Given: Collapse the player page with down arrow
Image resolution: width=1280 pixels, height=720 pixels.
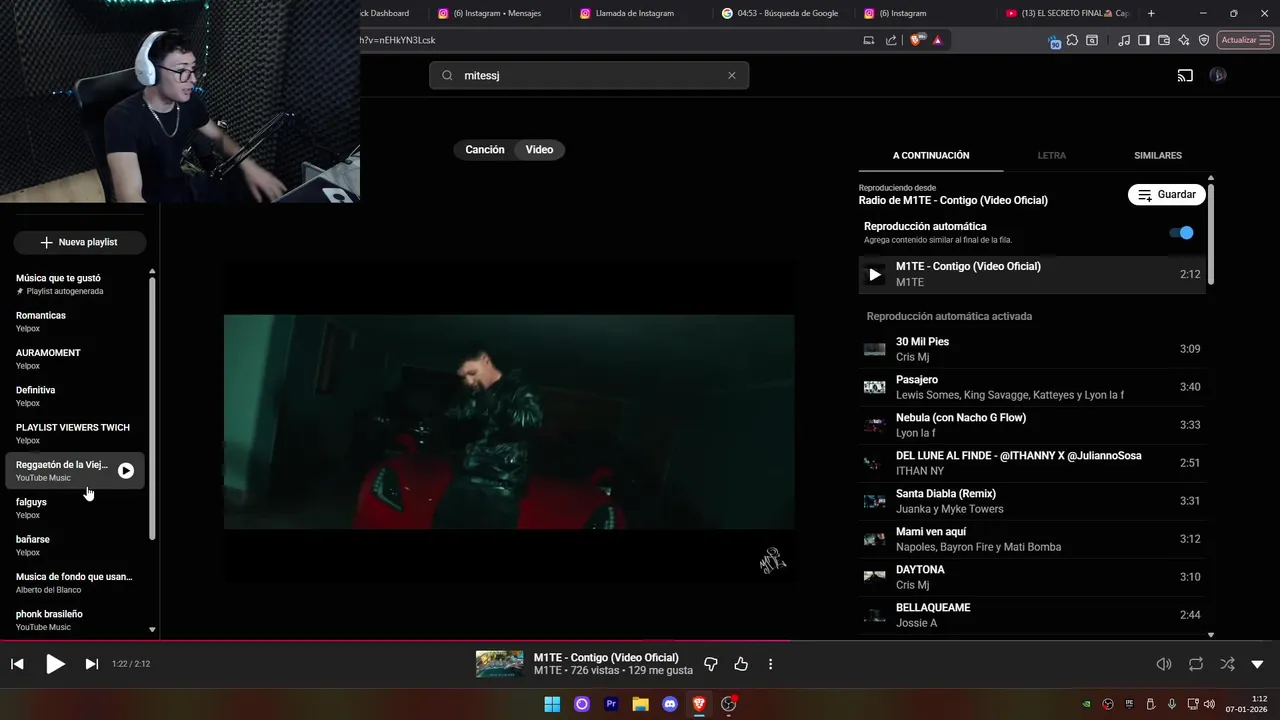Looking at the screenshot, I should pyautogui.click(x=1257, y=664).
